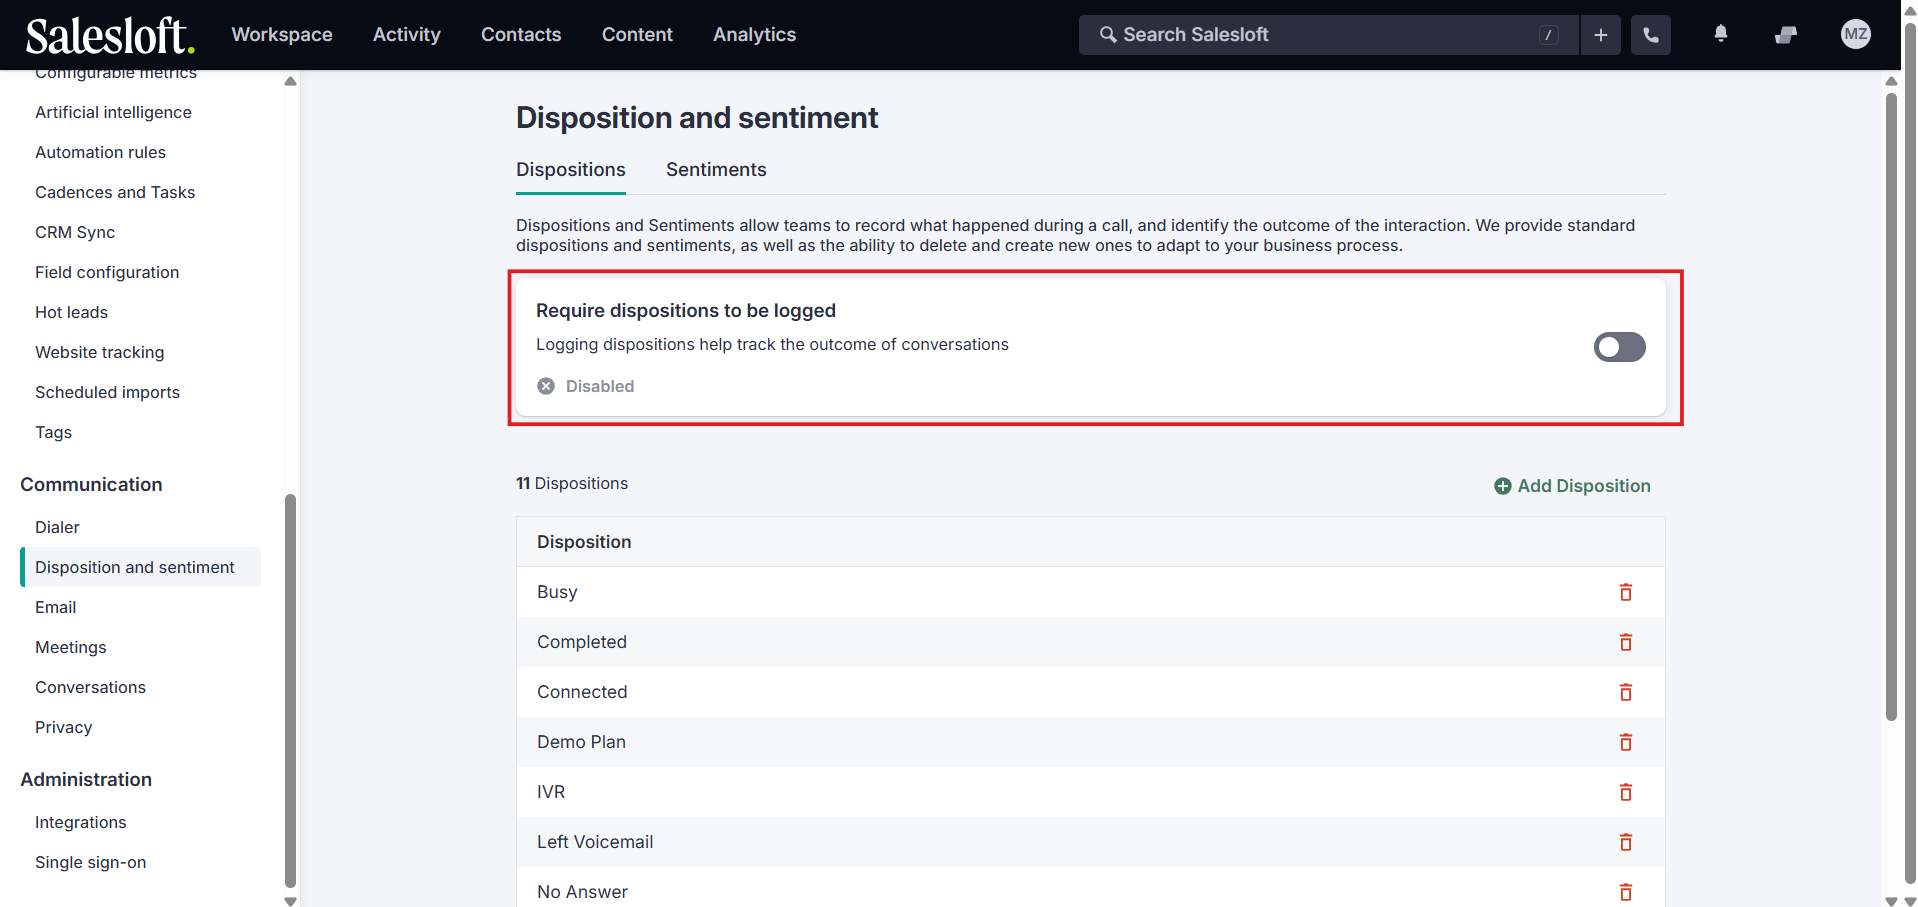Click the Salesloft logo
The height and width of the screenshot is (907, 1918).
pos(110,36)
